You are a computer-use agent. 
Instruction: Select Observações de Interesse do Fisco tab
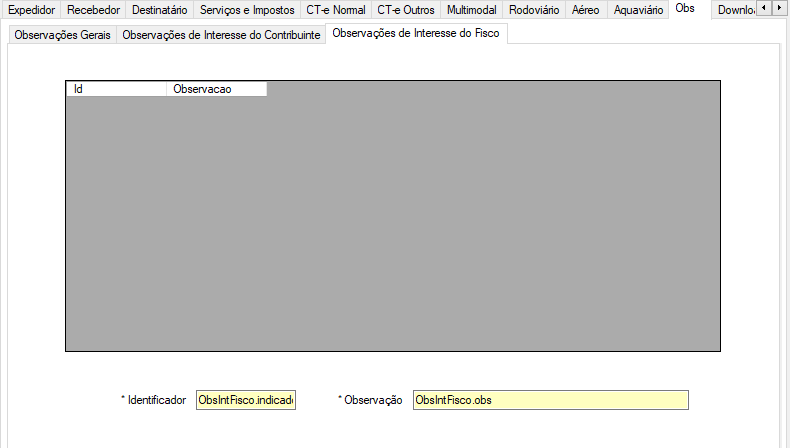(416, 33)
